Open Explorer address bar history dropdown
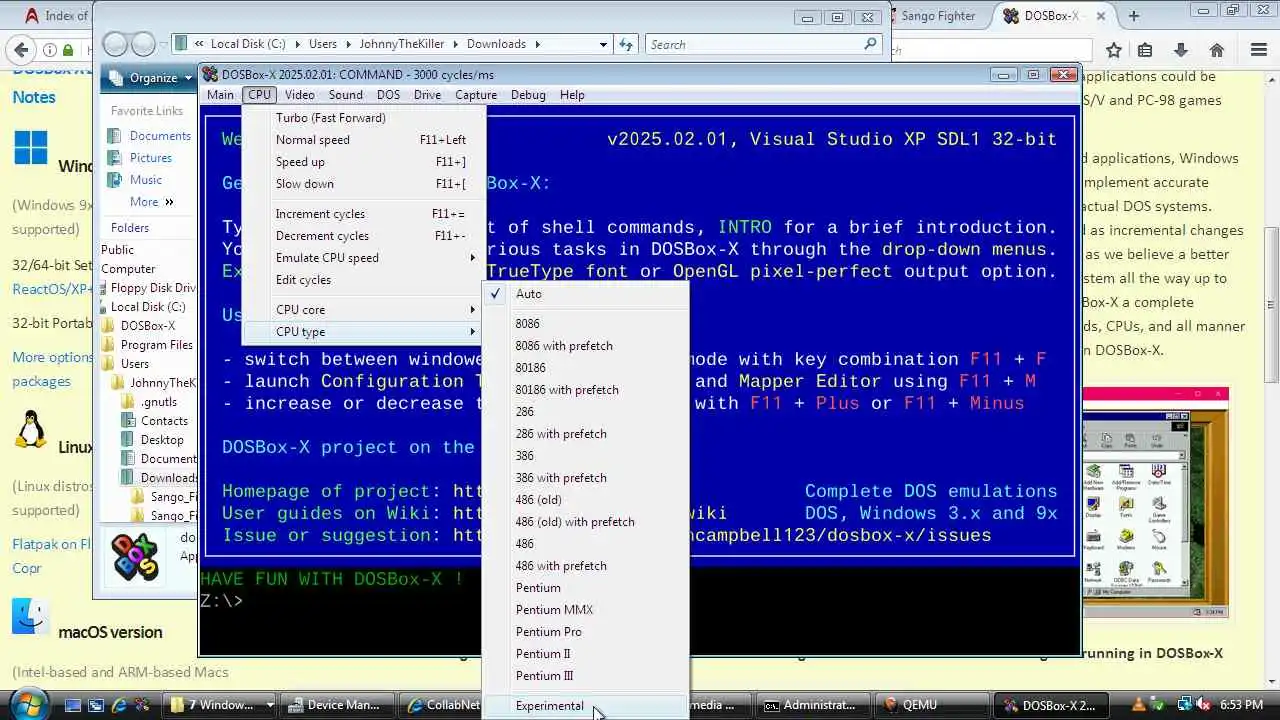Viewport: 1280px width, 720px height. 603,44
